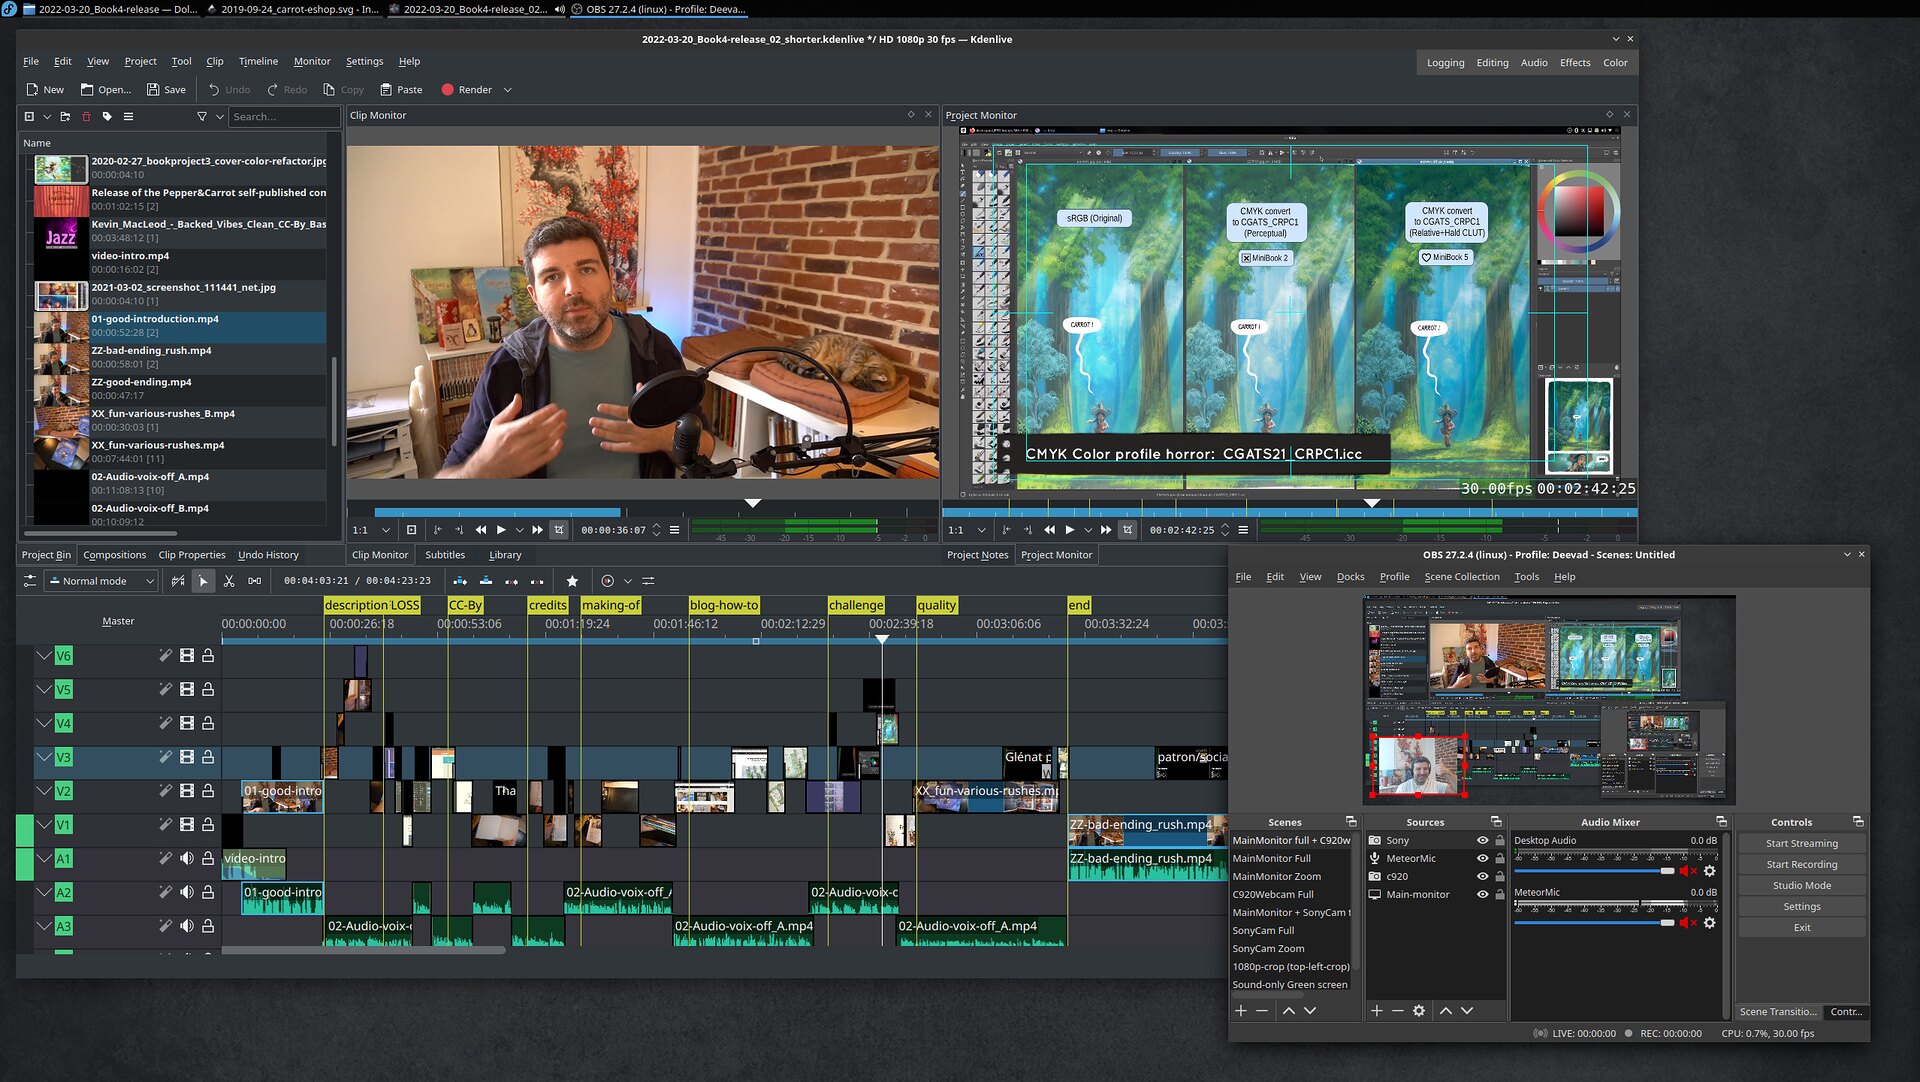1920x1082 pixels.
Task: Unmute Desktop Audio speaker icon in OBS
Action: [x=1686, y=871]
